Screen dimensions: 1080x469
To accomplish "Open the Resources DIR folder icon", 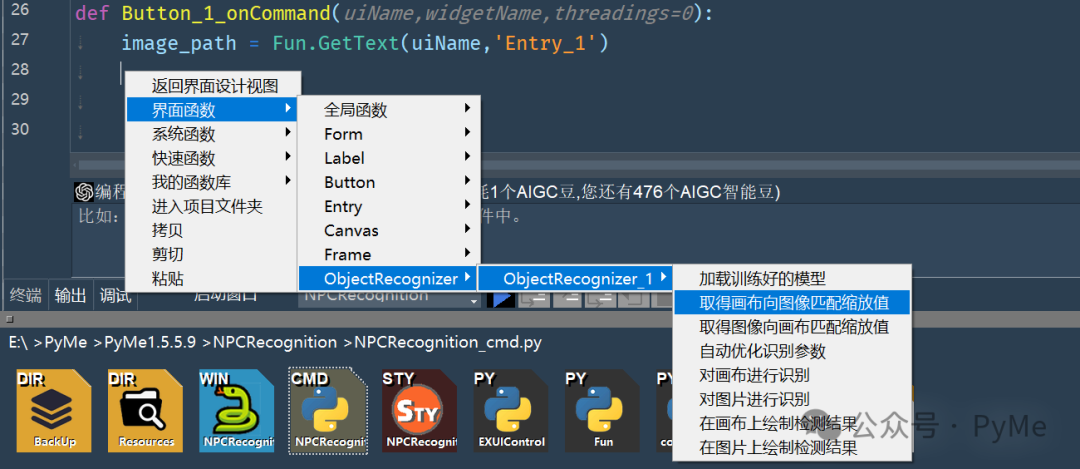I will pyautogui.click(x=145, y=410).
